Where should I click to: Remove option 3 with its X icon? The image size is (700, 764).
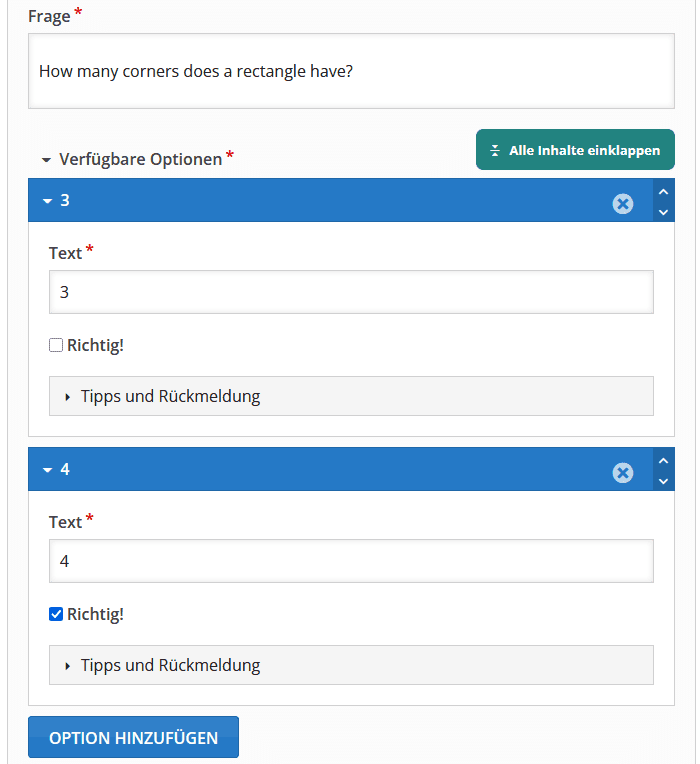click(623, 204)
